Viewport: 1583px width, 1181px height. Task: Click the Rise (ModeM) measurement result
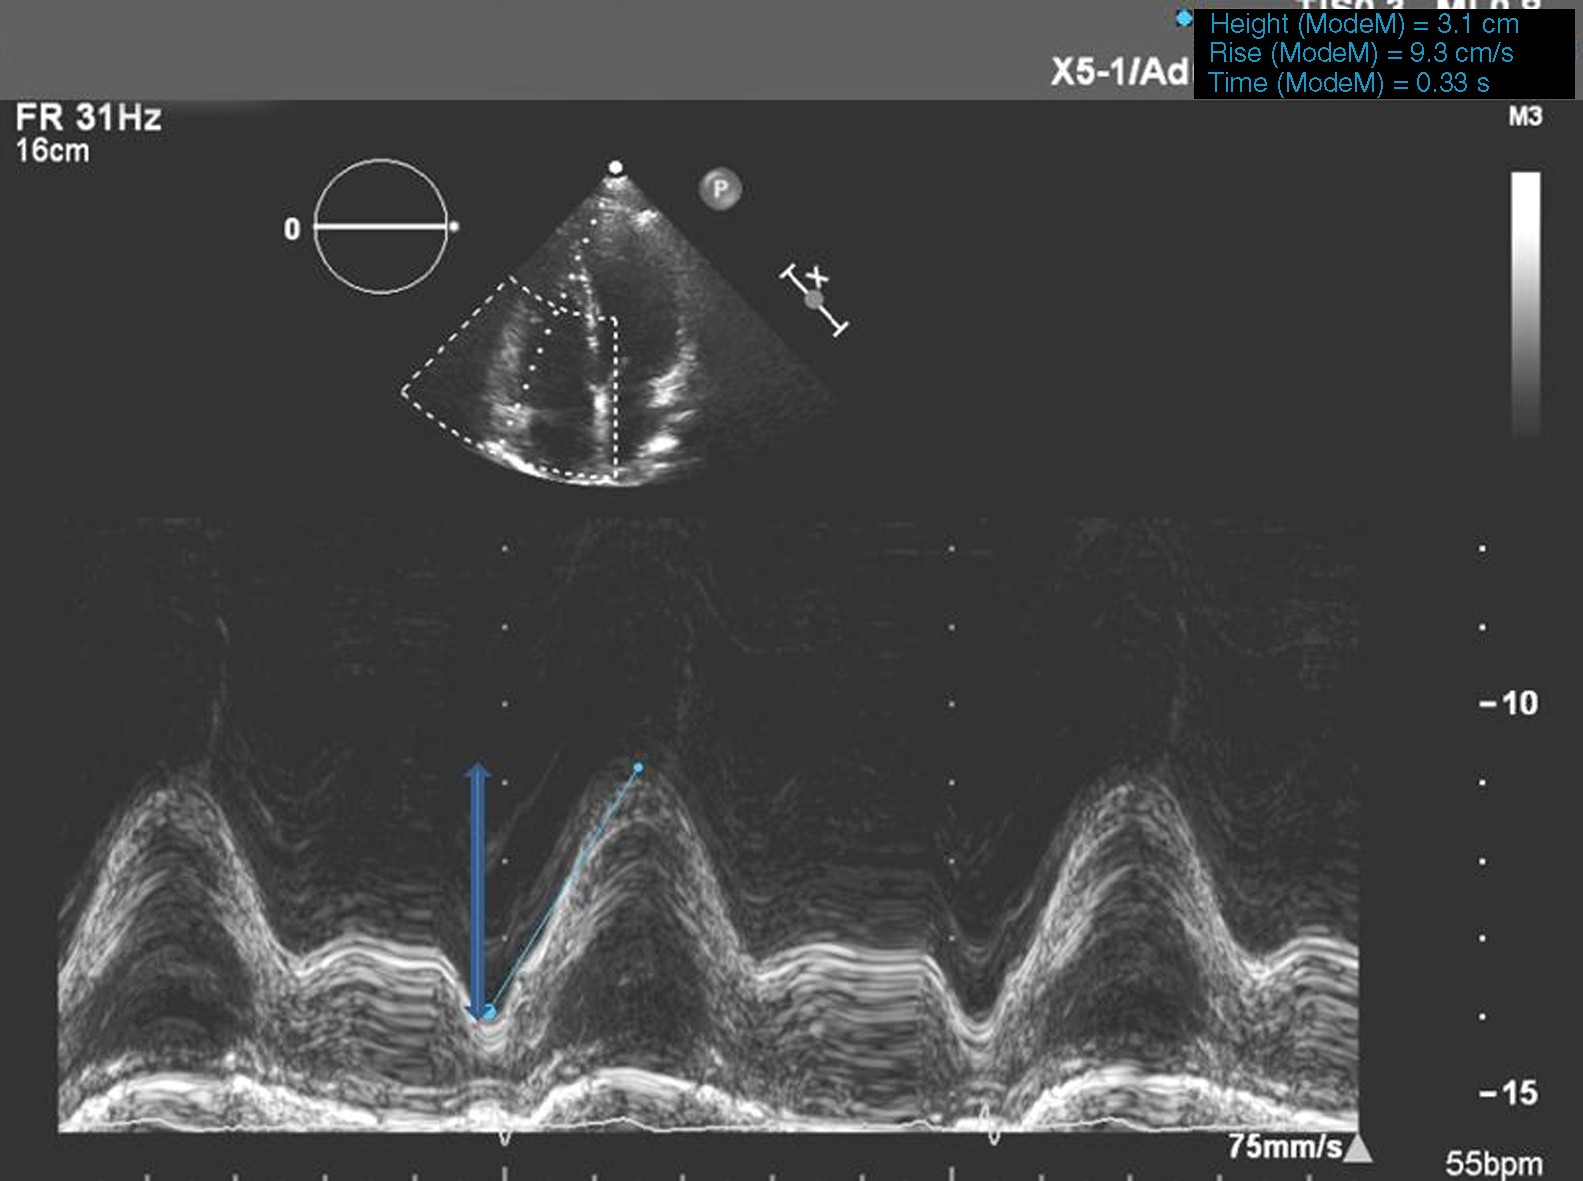tap(1361, 53)
